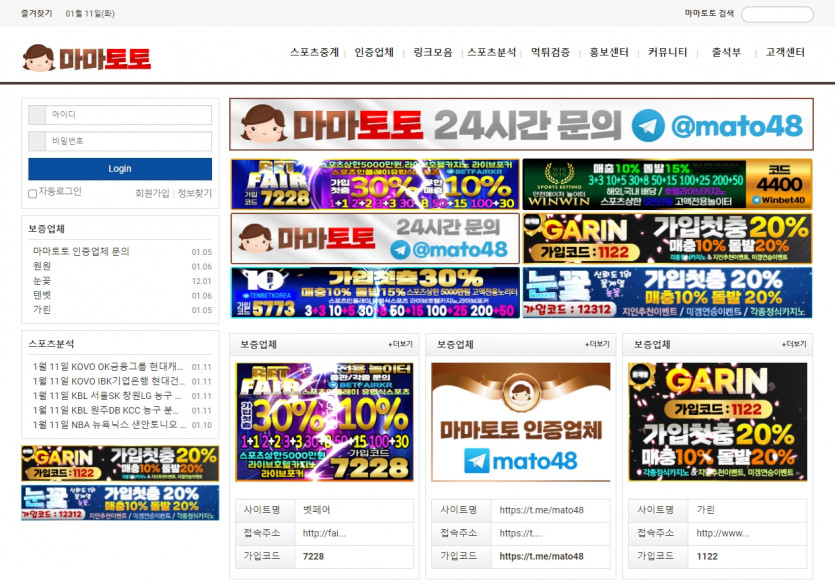The image size is (835, 586).
Task: Expand the middle 보증업체 panel 더보기
Action: coord(597,345)
